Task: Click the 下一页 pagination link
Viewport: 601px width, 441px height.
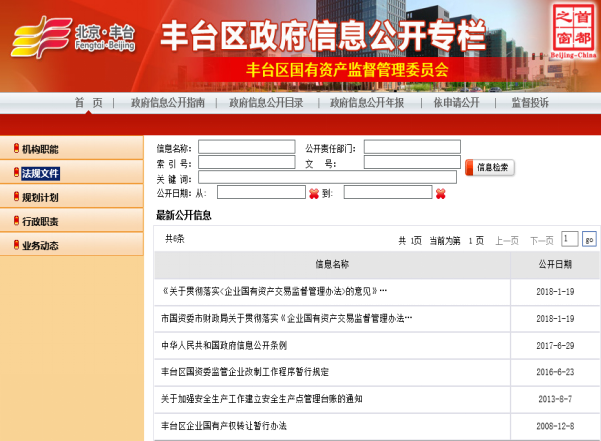Action: pyautogui.click(x=541, y=240)
